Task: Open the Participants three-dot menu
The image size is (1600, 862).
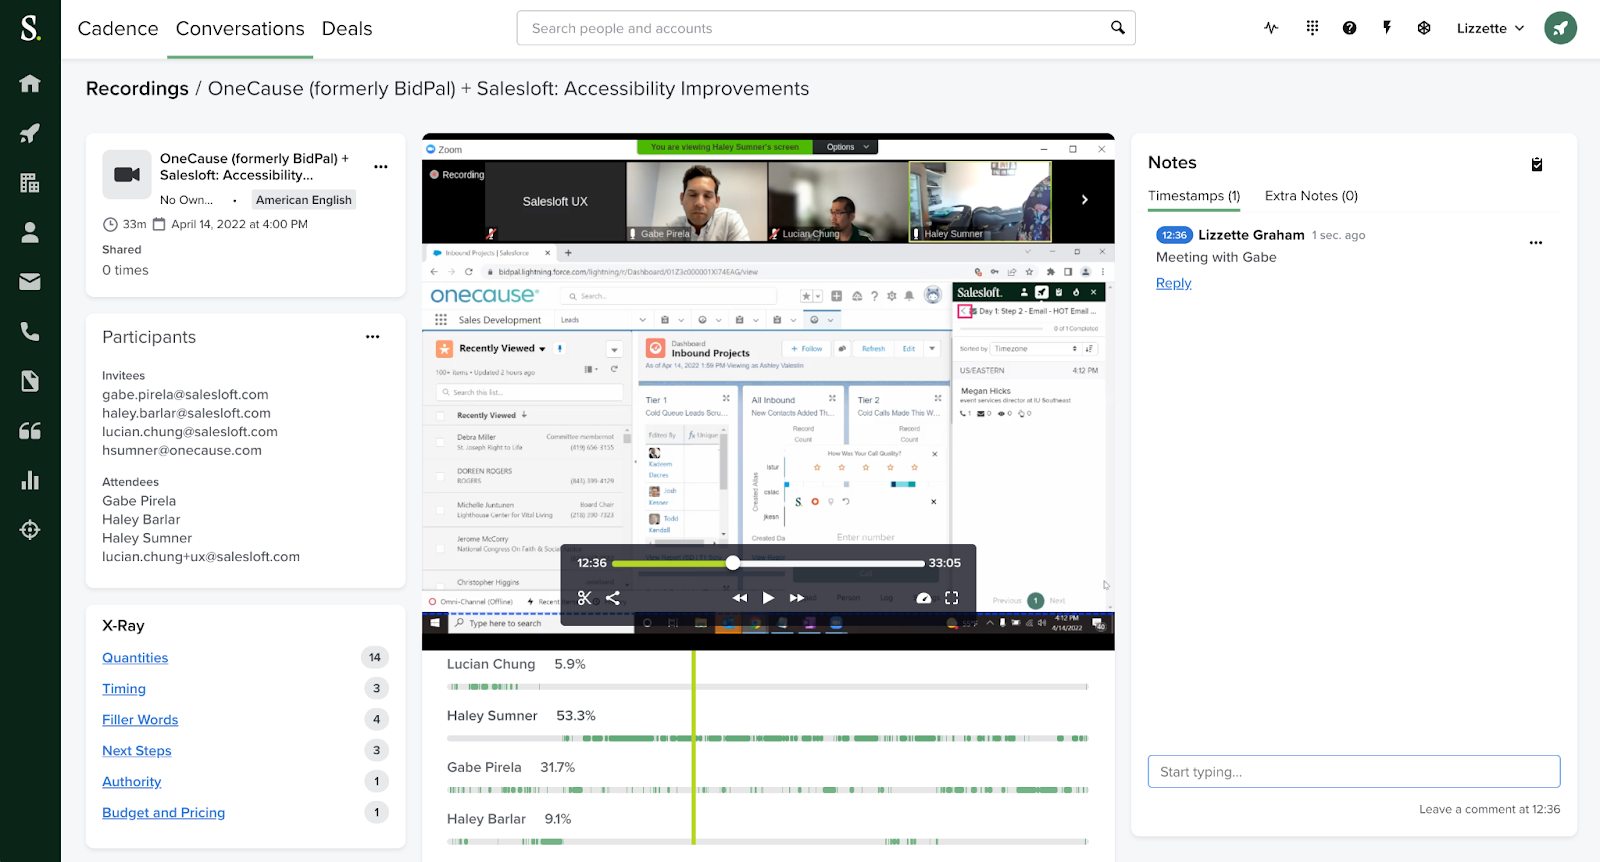Action: (x=373, y=337)
